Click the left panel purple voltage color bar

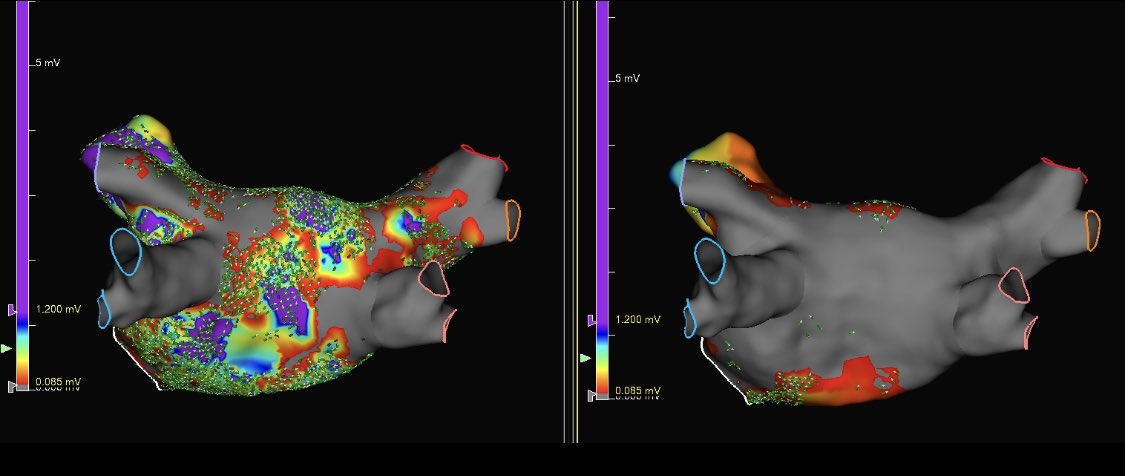click(23, 158)
